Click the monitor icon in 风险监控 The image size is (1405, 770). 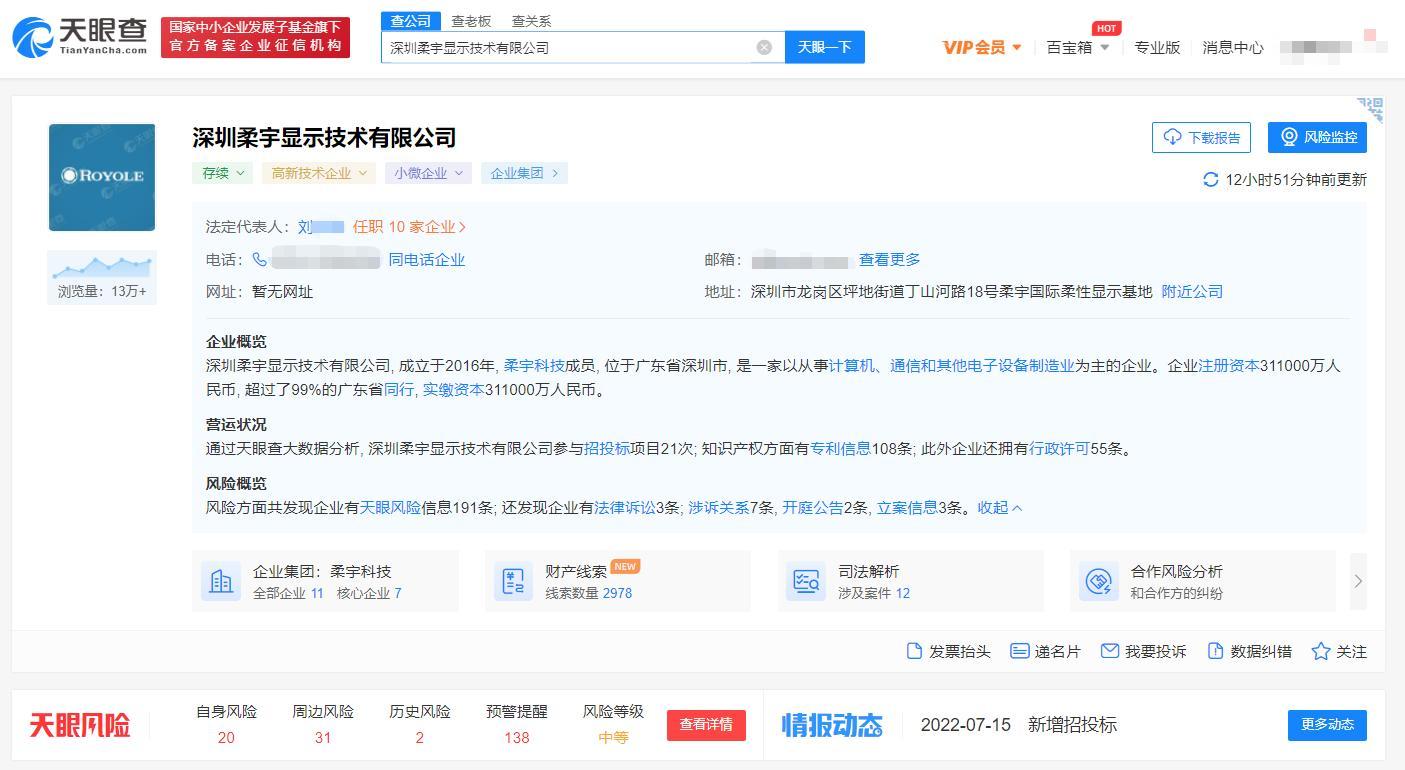[1290, 137]
